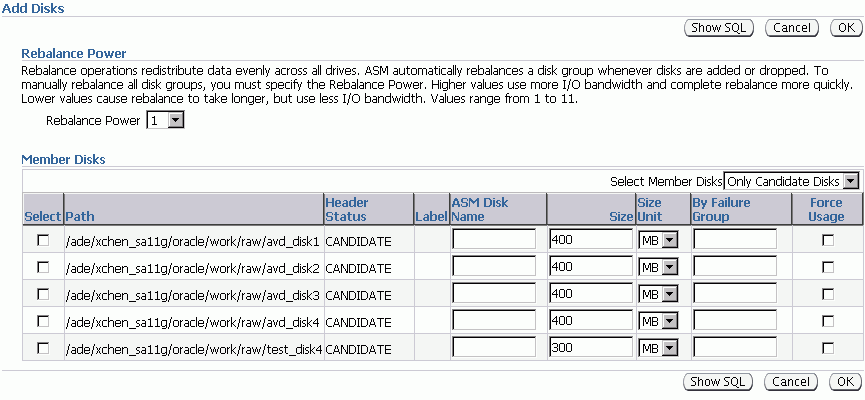Open Size Unit dropdown for avd_disk2
The image size is (865, 400).
tap(658, 267)
